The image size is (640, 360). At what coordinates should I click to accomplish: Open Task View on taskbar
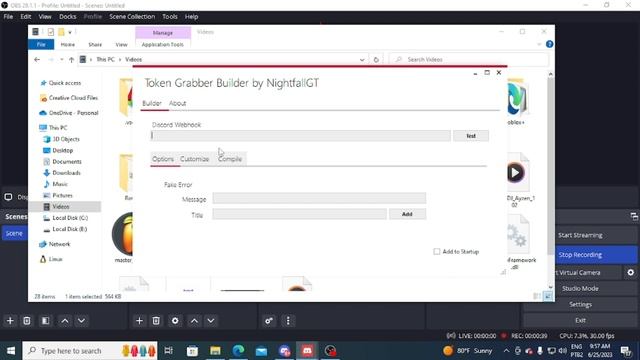coord(168,351)
